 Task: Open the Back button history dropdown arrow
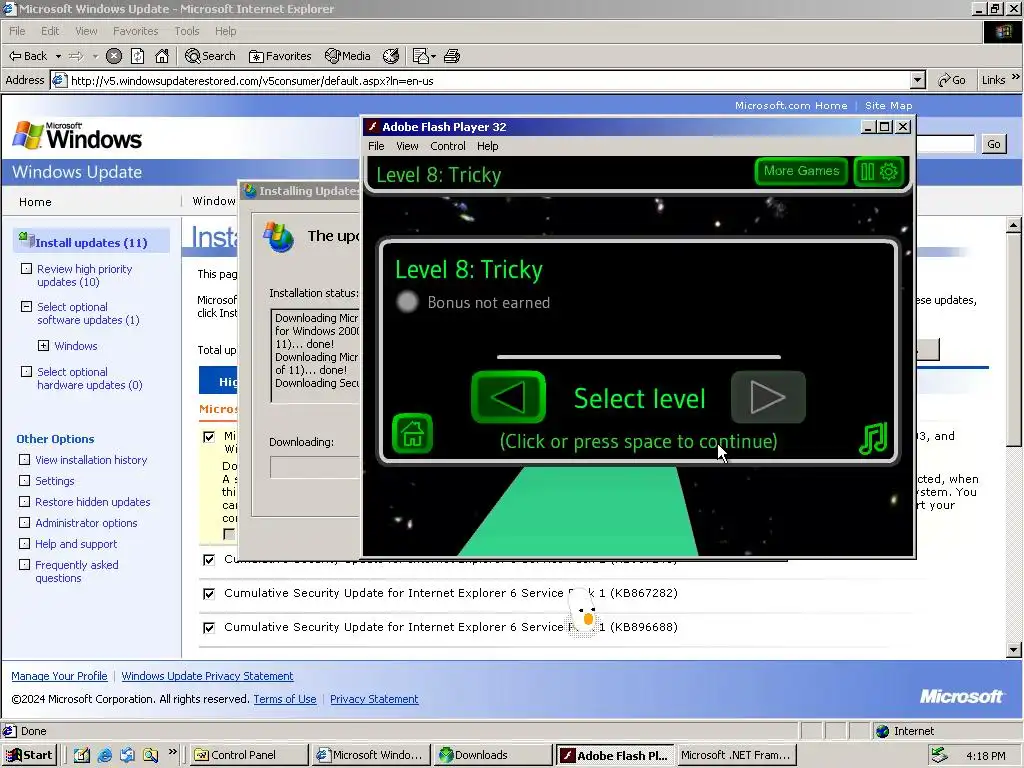pos(58,56)
